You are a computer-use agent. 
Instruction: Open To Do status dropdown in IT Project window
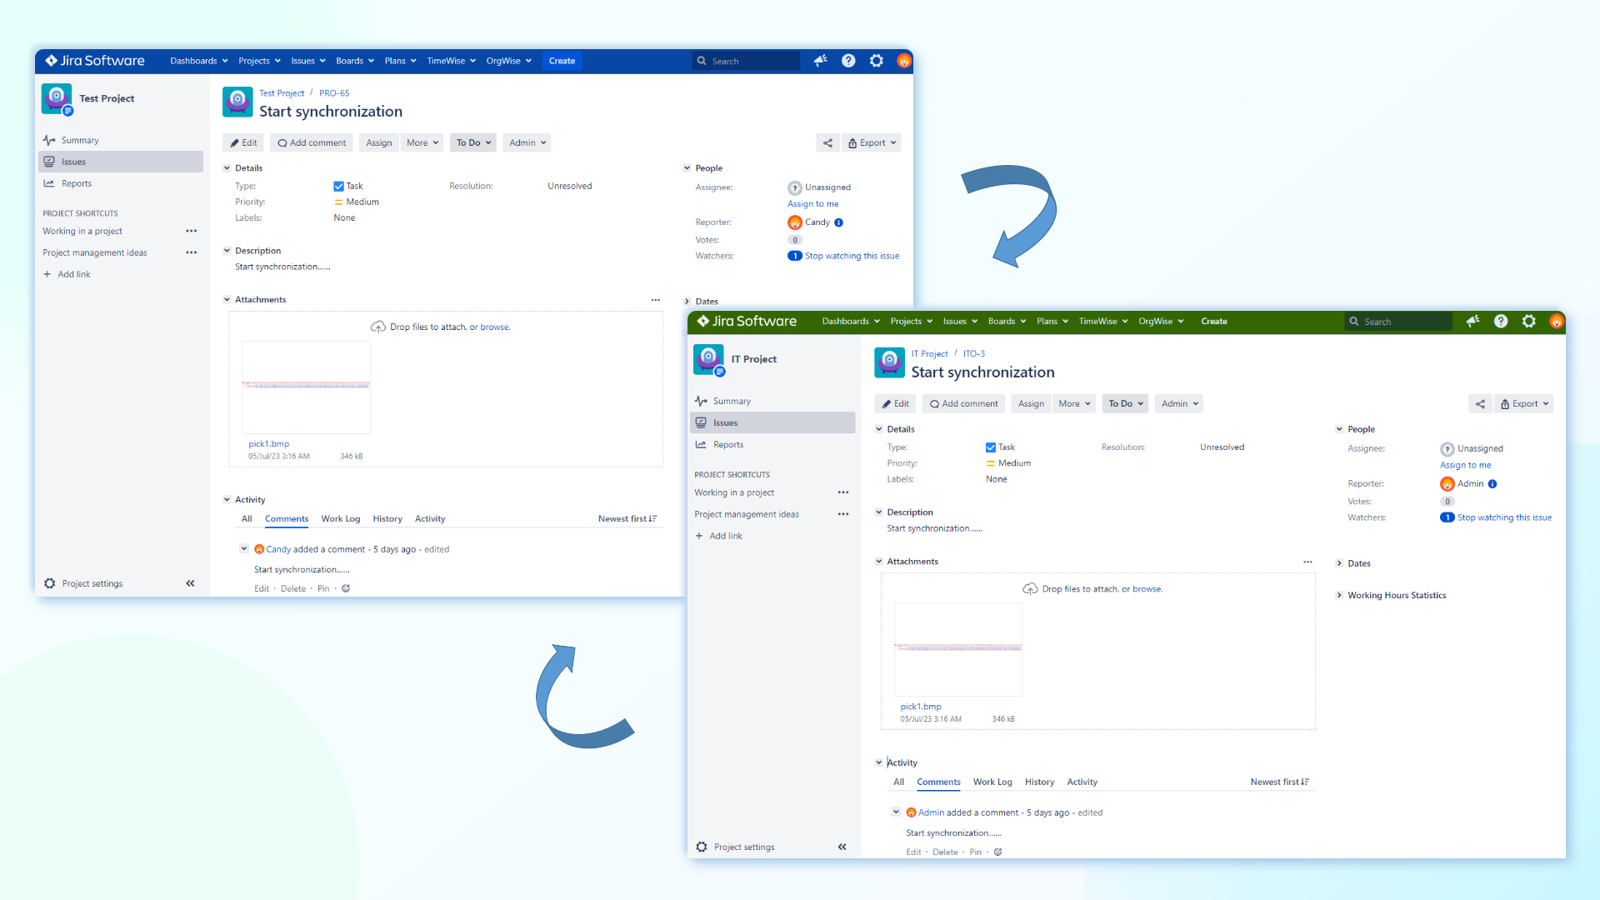(1125, 404)
